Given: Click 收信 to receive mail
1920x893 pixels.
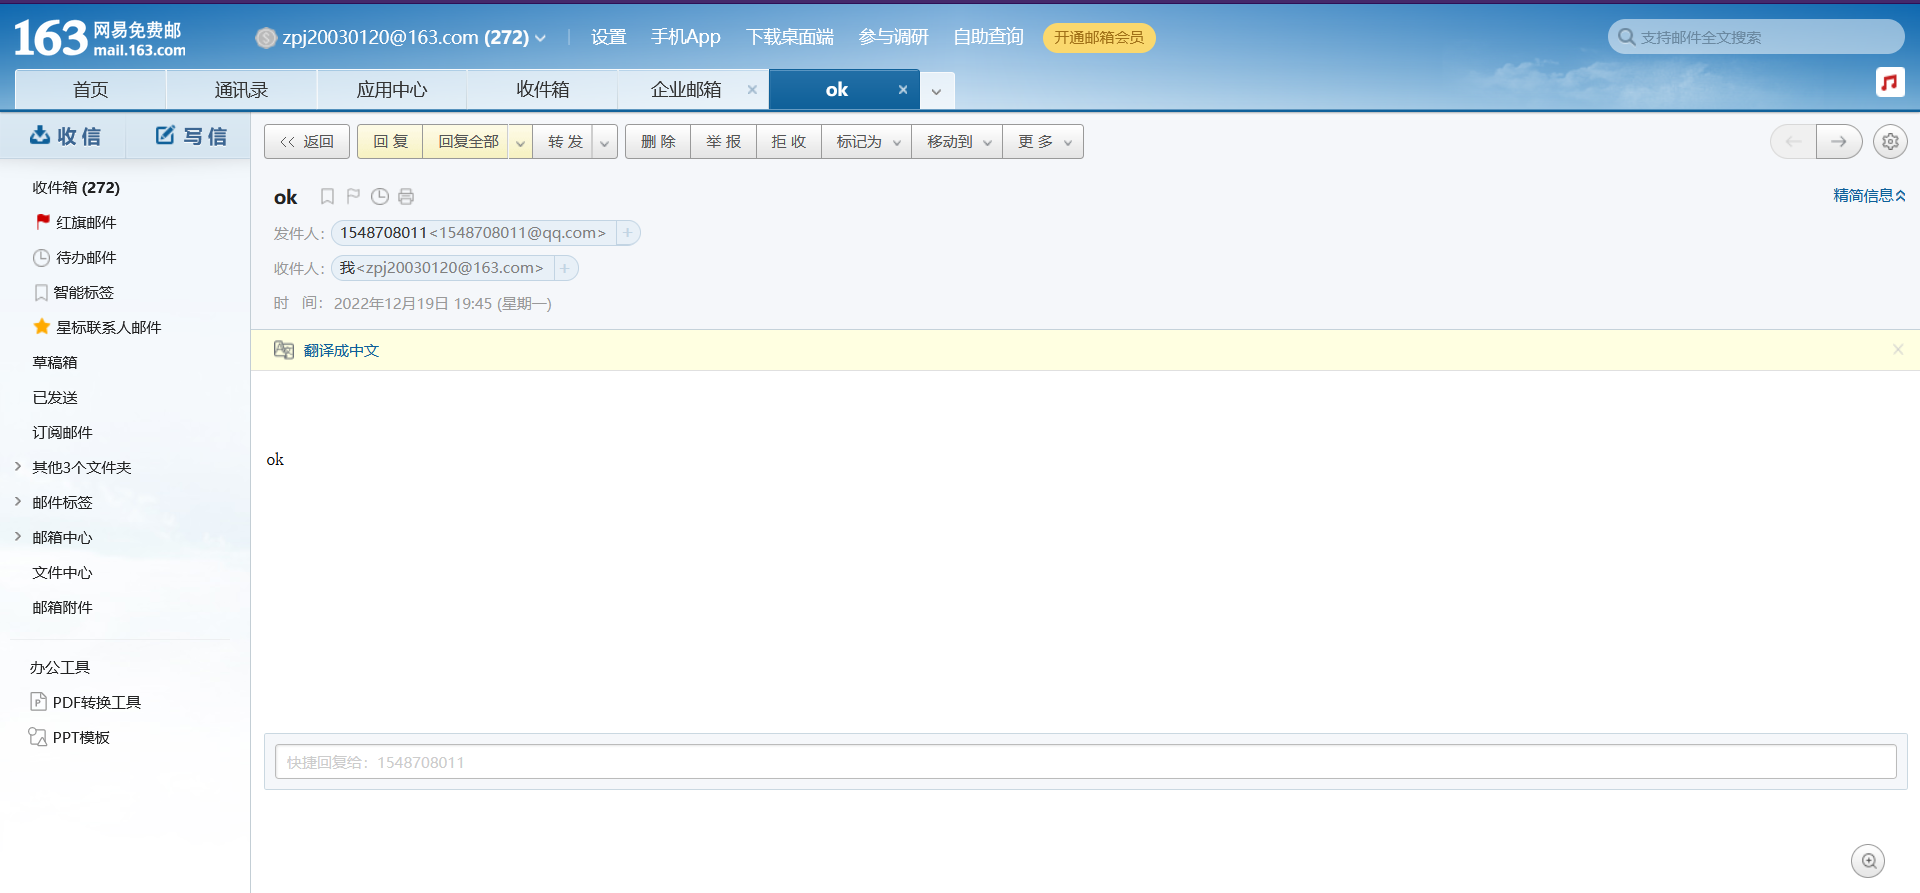Looking at the screenshot, I should [x=65, y=136].
